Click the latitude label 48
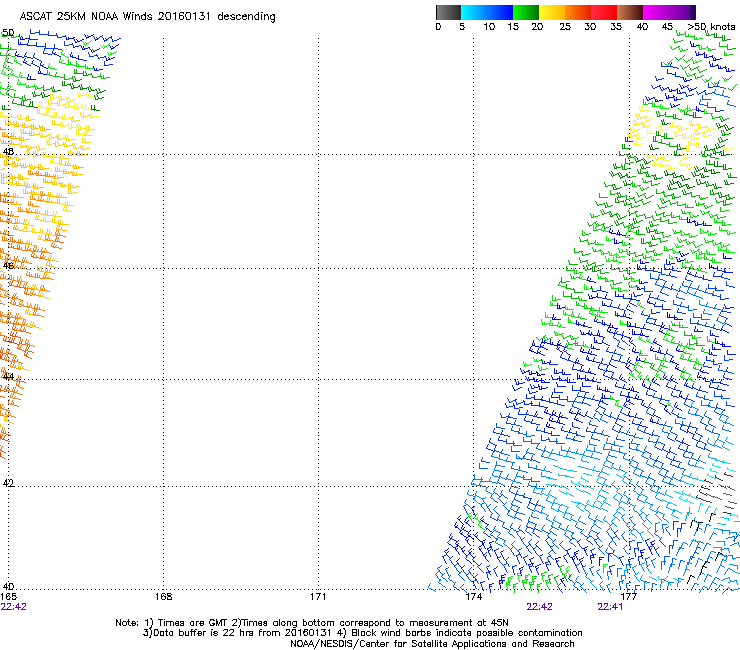The height and width of the screenshot is (650, 740). point(8,152)
